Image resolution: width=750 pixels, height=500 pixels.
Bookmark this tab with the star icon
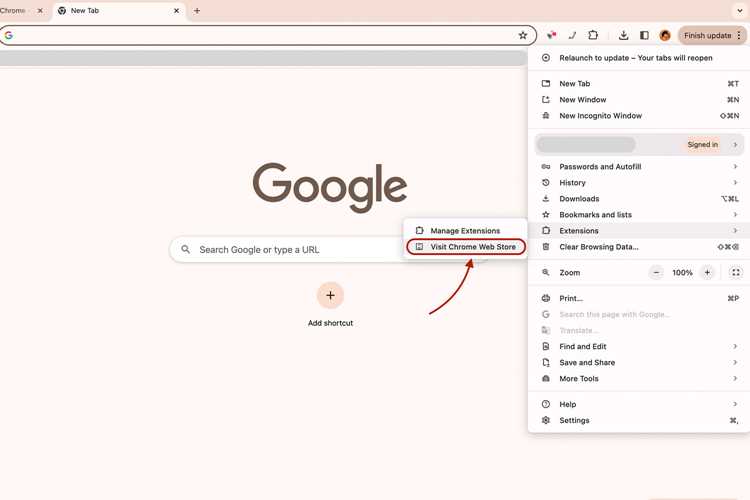click(x=523, y=35)
